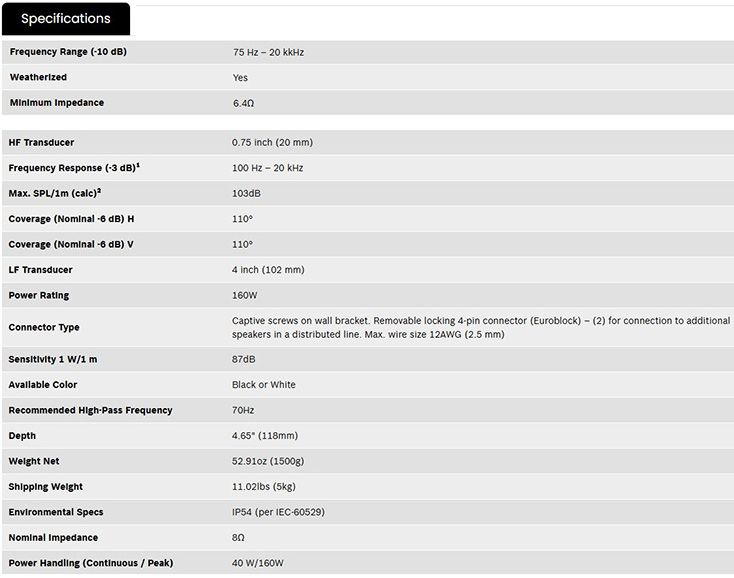Select the Coverage (Nominal -6 dB) H label

tap(71, 219)
